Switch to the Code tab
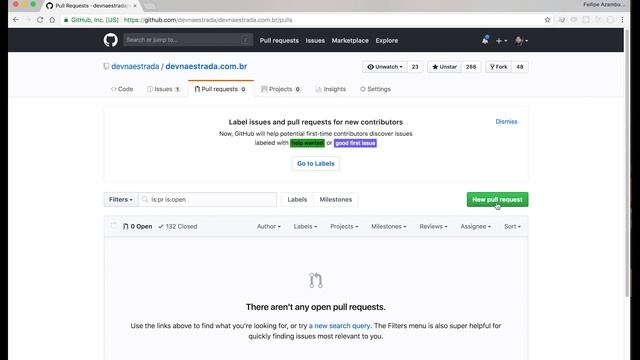The height and width of the screenshot is (360, 640). coord(122,89)
